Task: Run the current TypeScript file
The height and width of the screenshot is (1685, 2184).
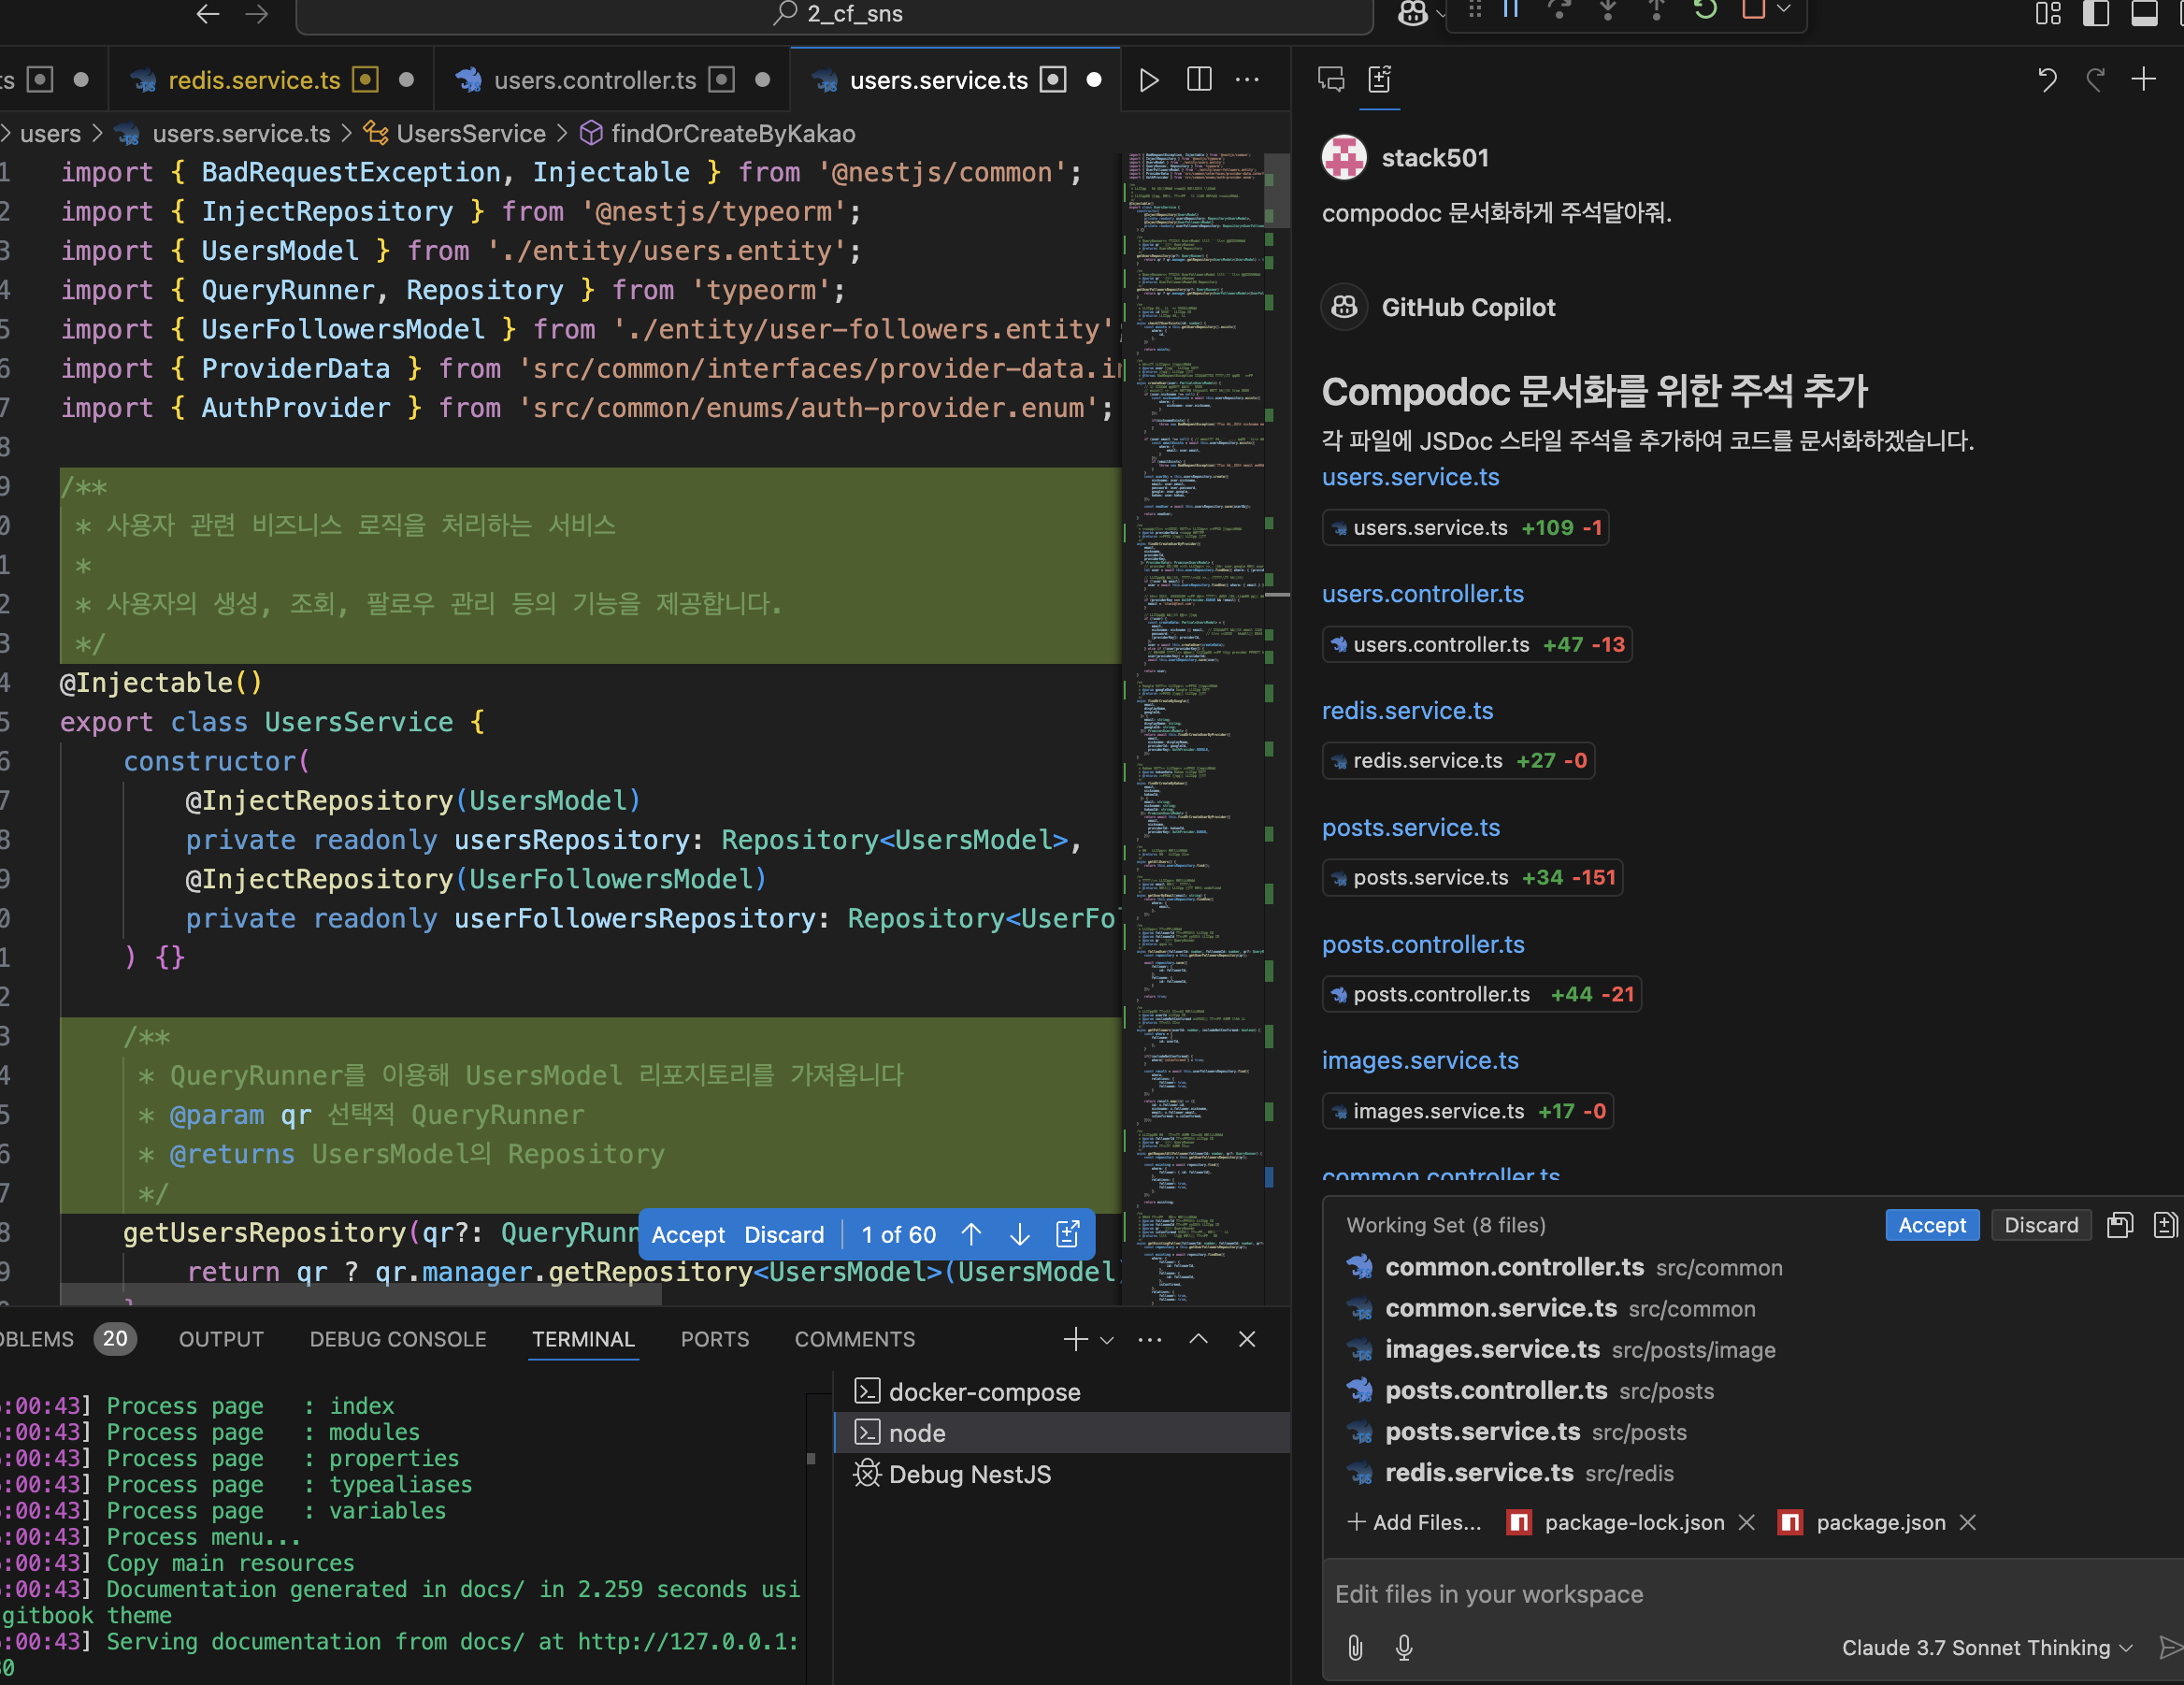Action: pyautogui.click(x=1149, y=80)
